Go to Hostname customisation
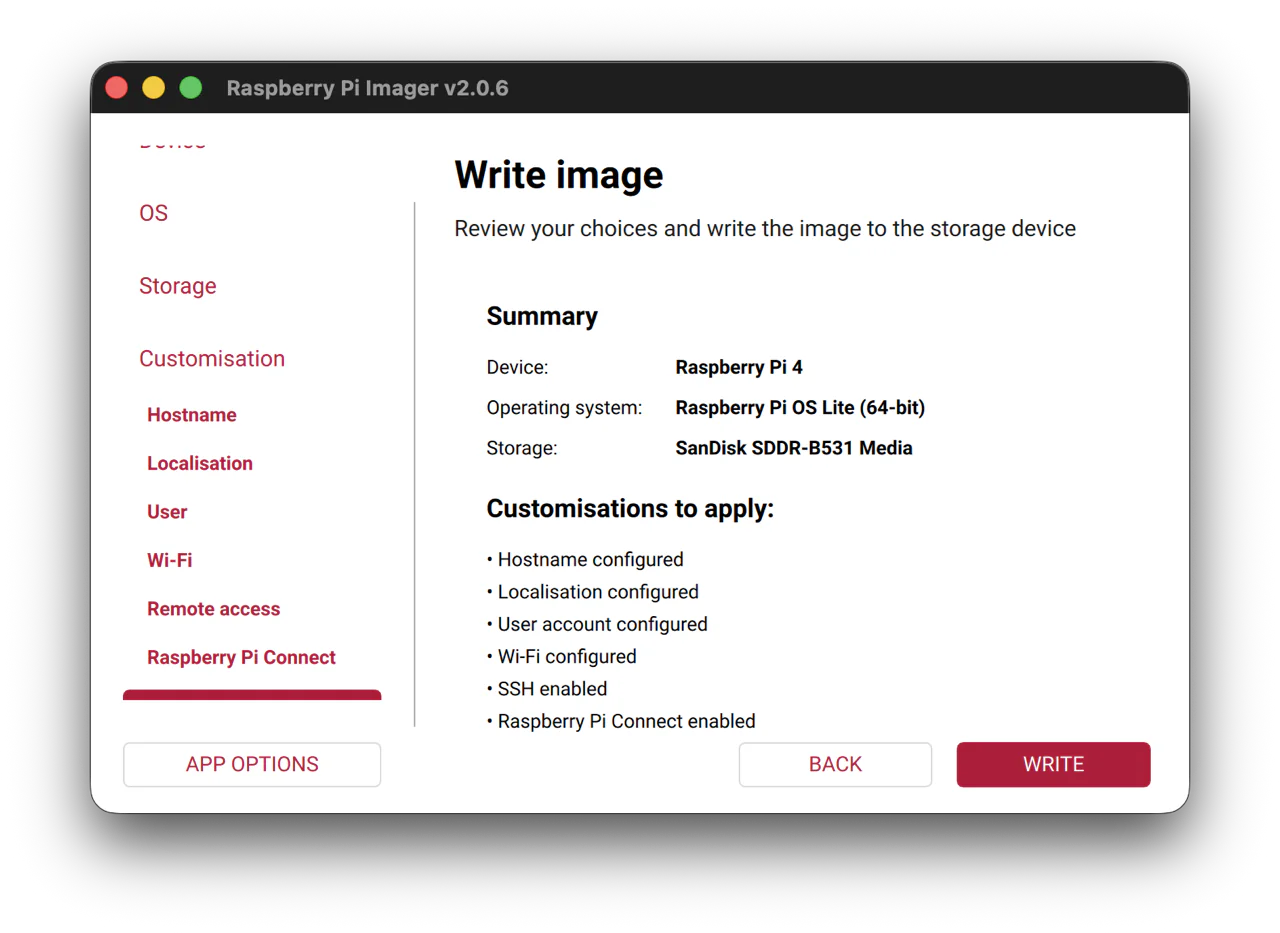1280x933 pixels. coord(192,415)
